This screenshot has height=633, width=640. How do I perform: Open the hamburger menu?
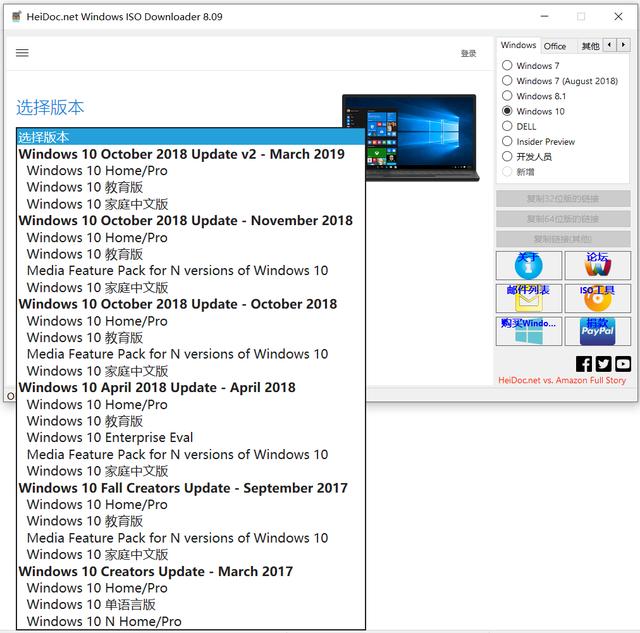(x=22, y=53)
